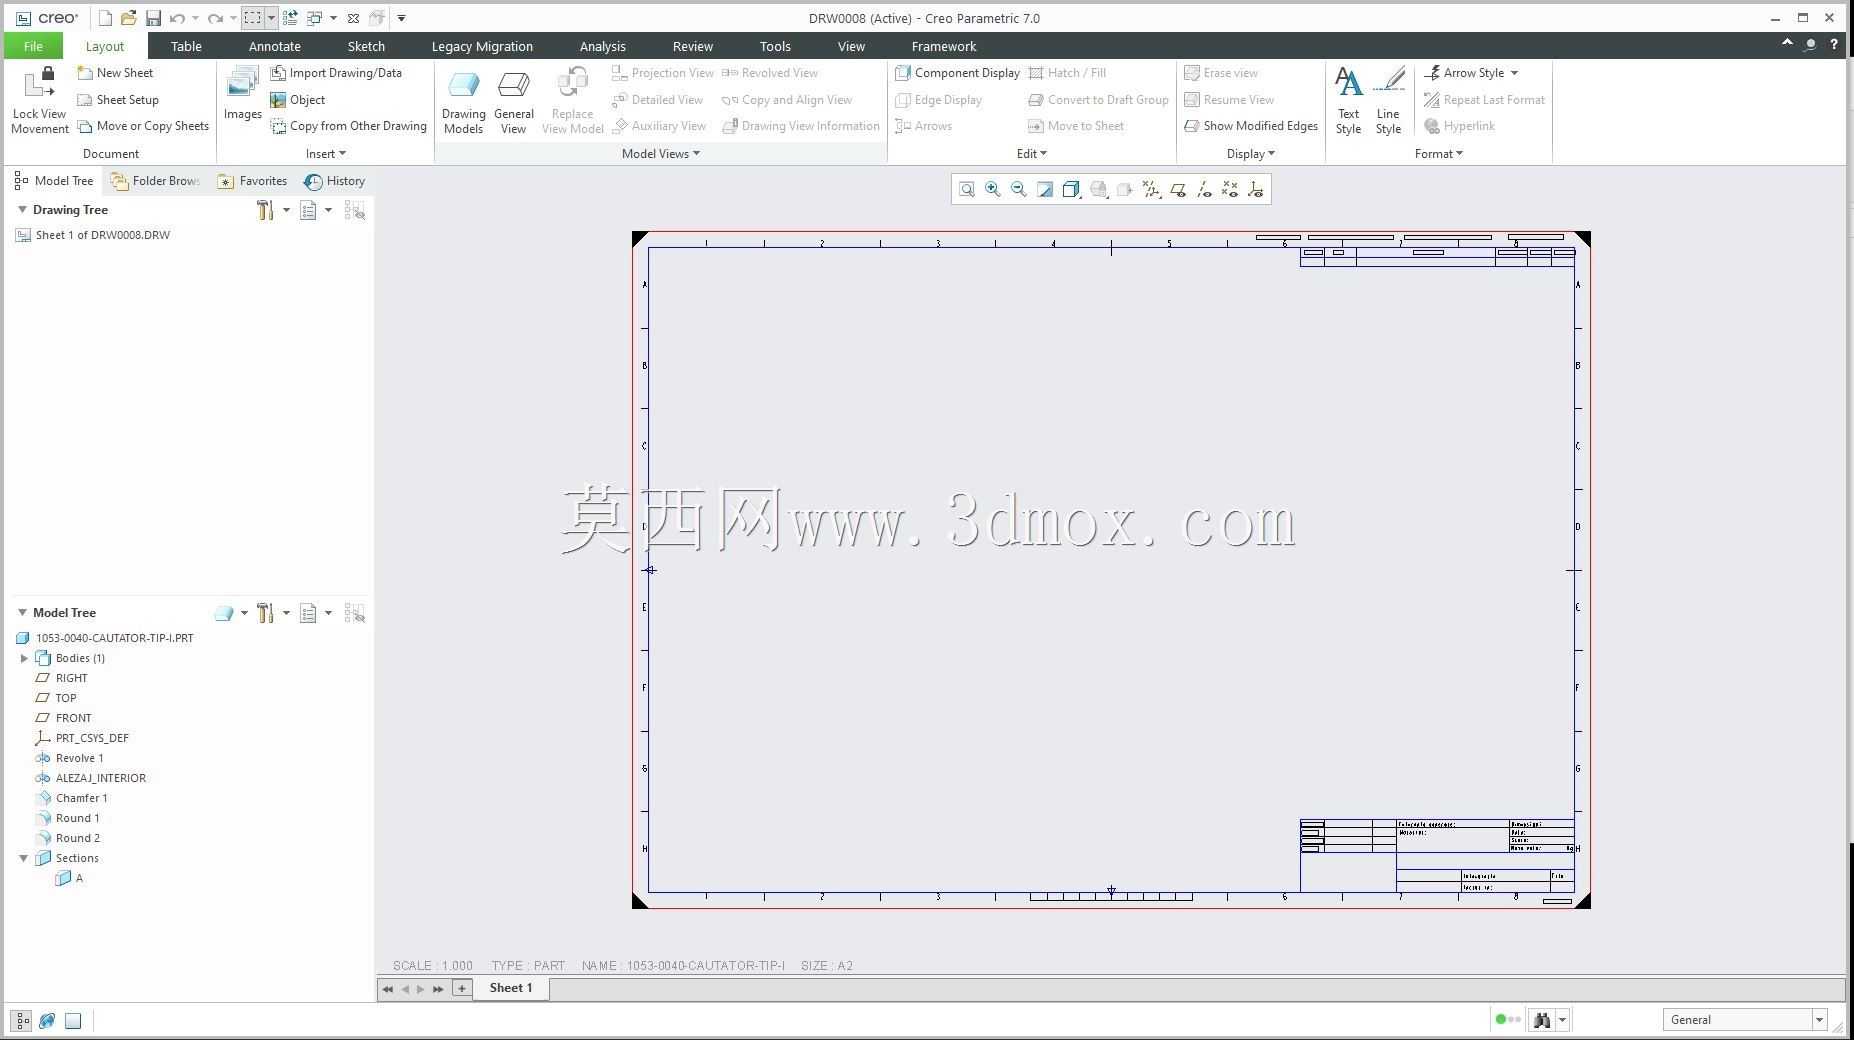1854x1040 pixels.
Task: Expand the Format group dropdown
Action: pos(1439,153)
